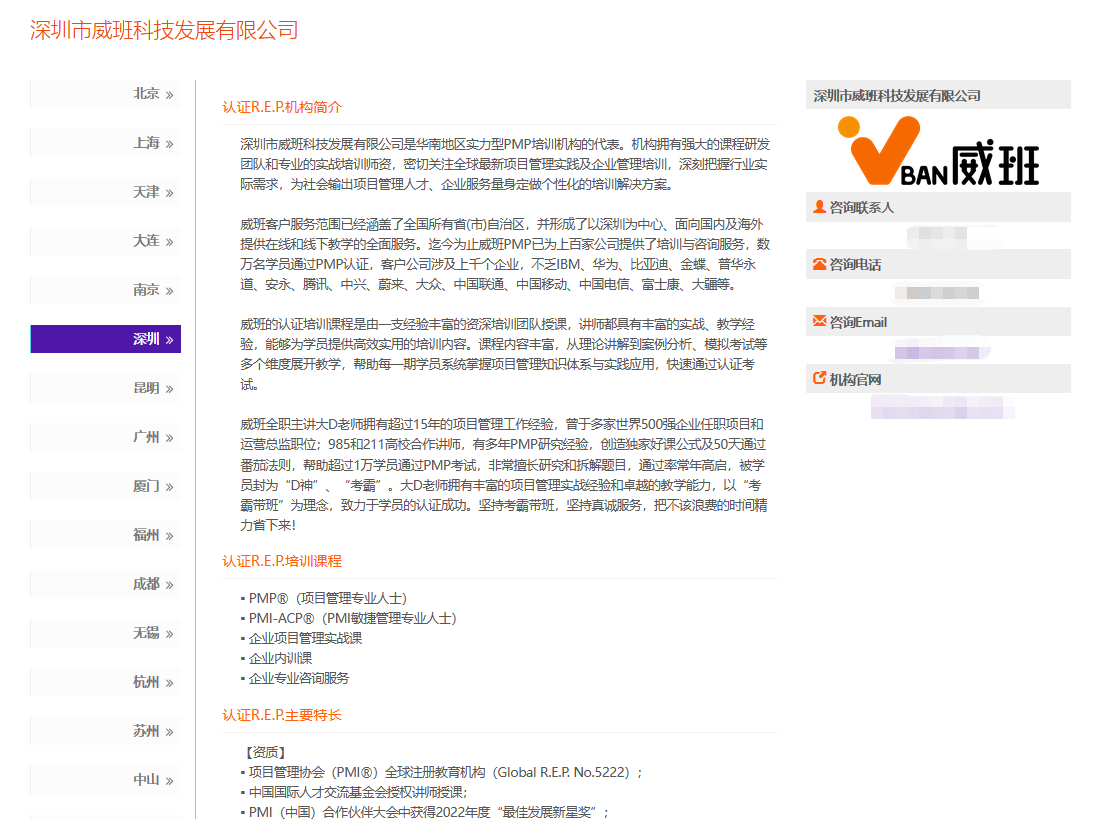Click heading 认证R.E.P.培训课程
The image size is (1105, 819).
click(282, 561)
